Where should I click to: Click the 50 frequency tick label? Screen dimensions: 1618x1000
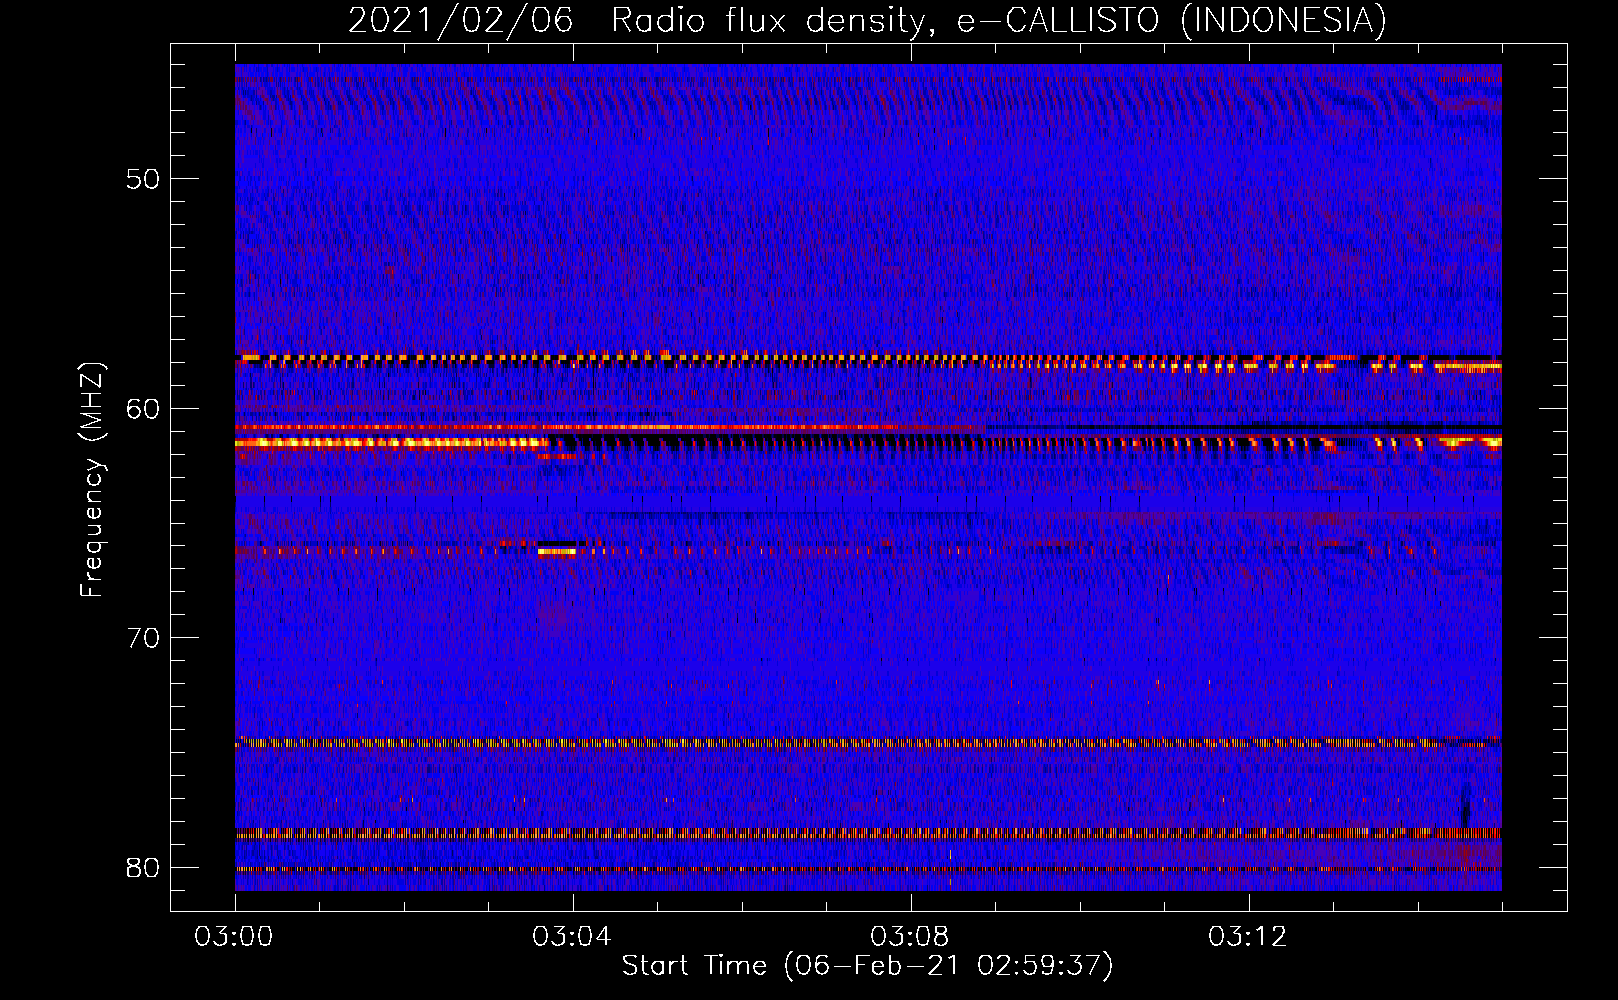pos(143,179)
